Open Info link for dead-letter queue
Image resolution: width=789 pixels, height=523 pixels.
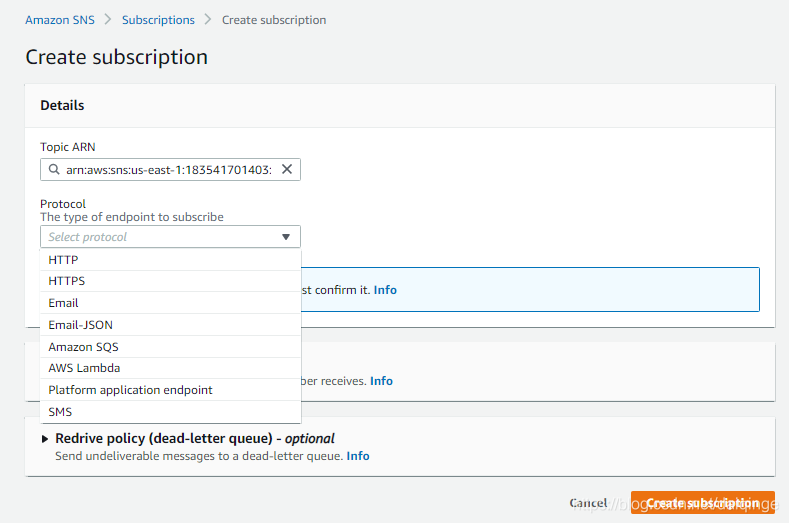(358, 456)
